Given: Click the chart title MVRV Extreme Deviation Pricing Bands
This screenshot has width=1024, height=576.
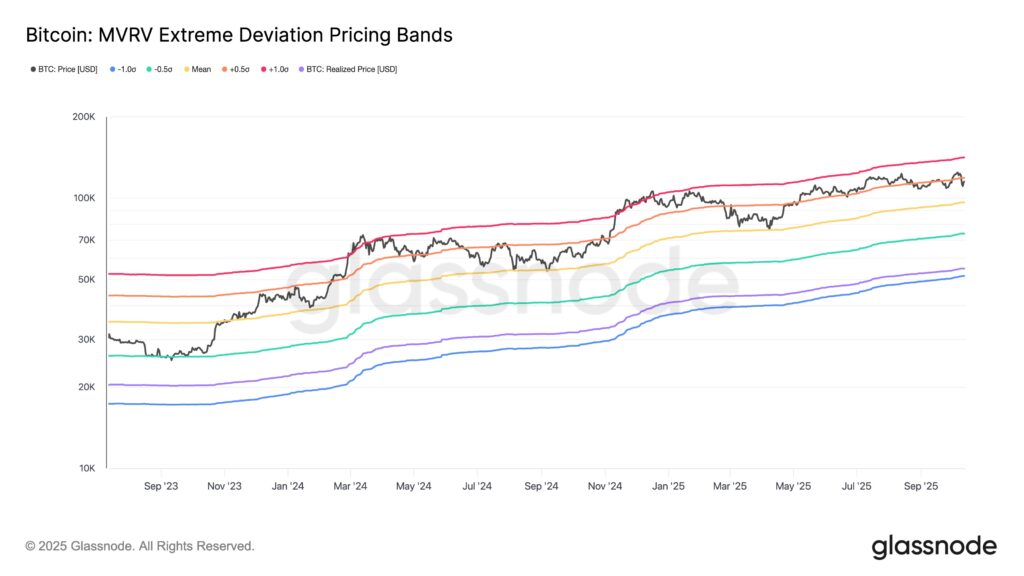Looking at the screenshot, I should coord(239,35).
